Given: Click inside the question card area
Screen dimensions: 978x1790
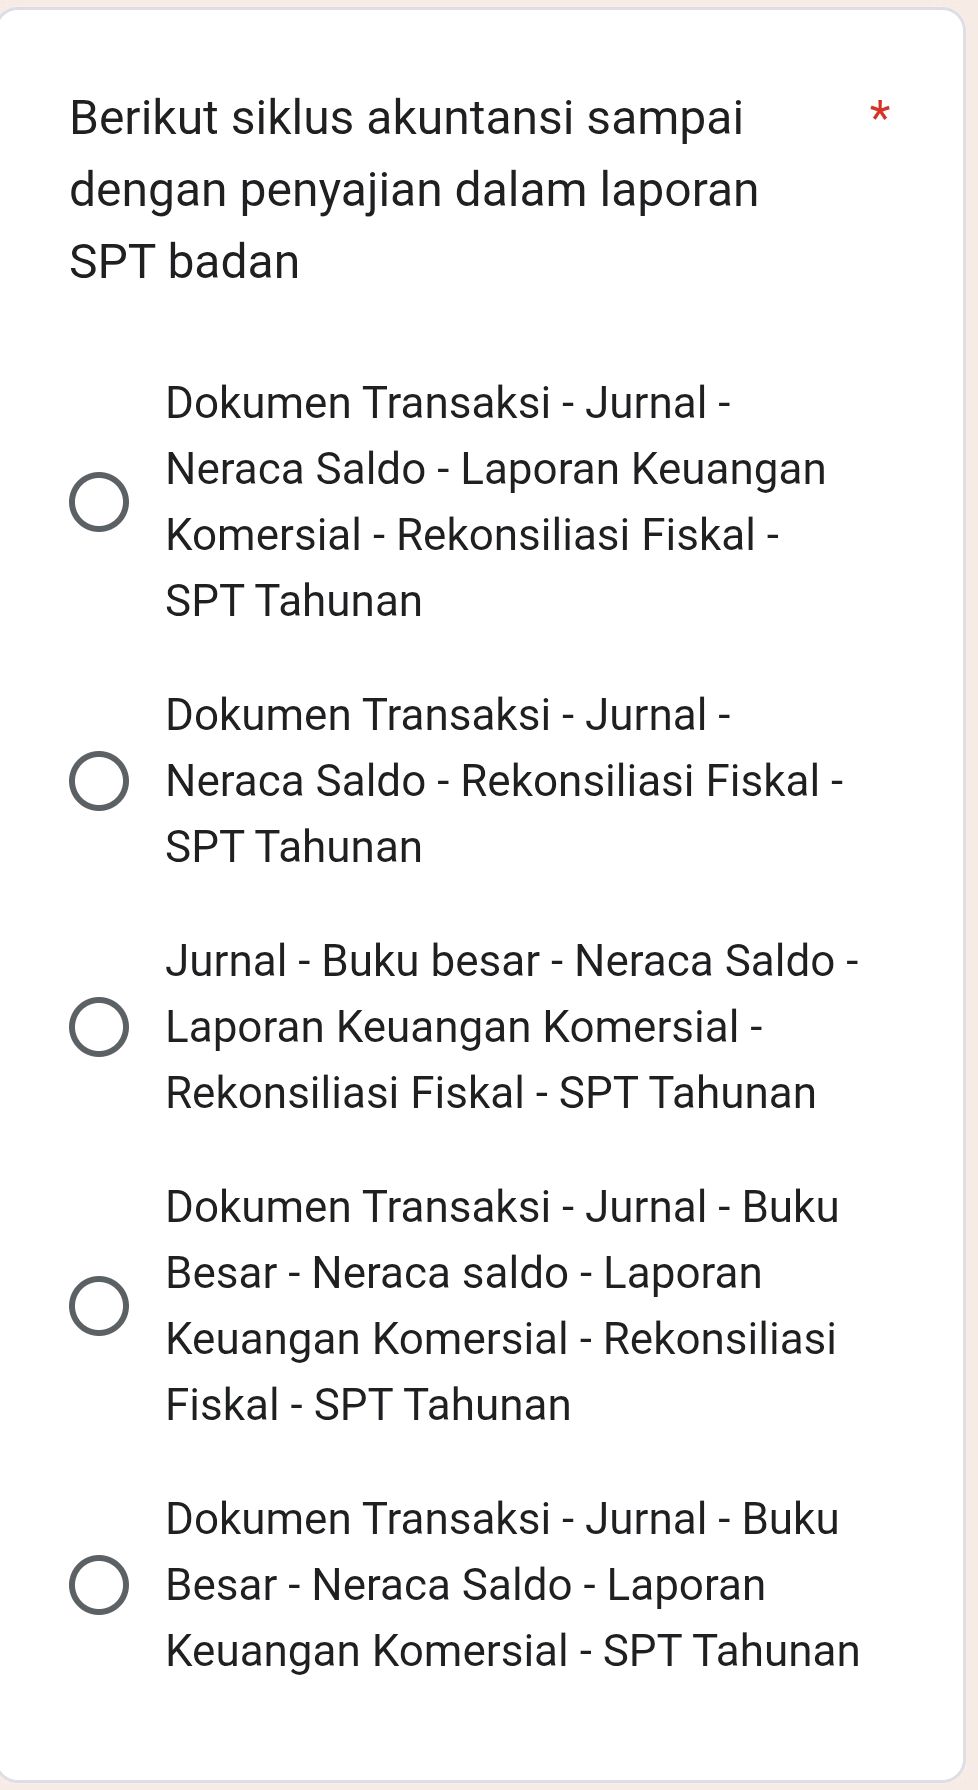Looking at the screenshot, I should pos(489,900).
